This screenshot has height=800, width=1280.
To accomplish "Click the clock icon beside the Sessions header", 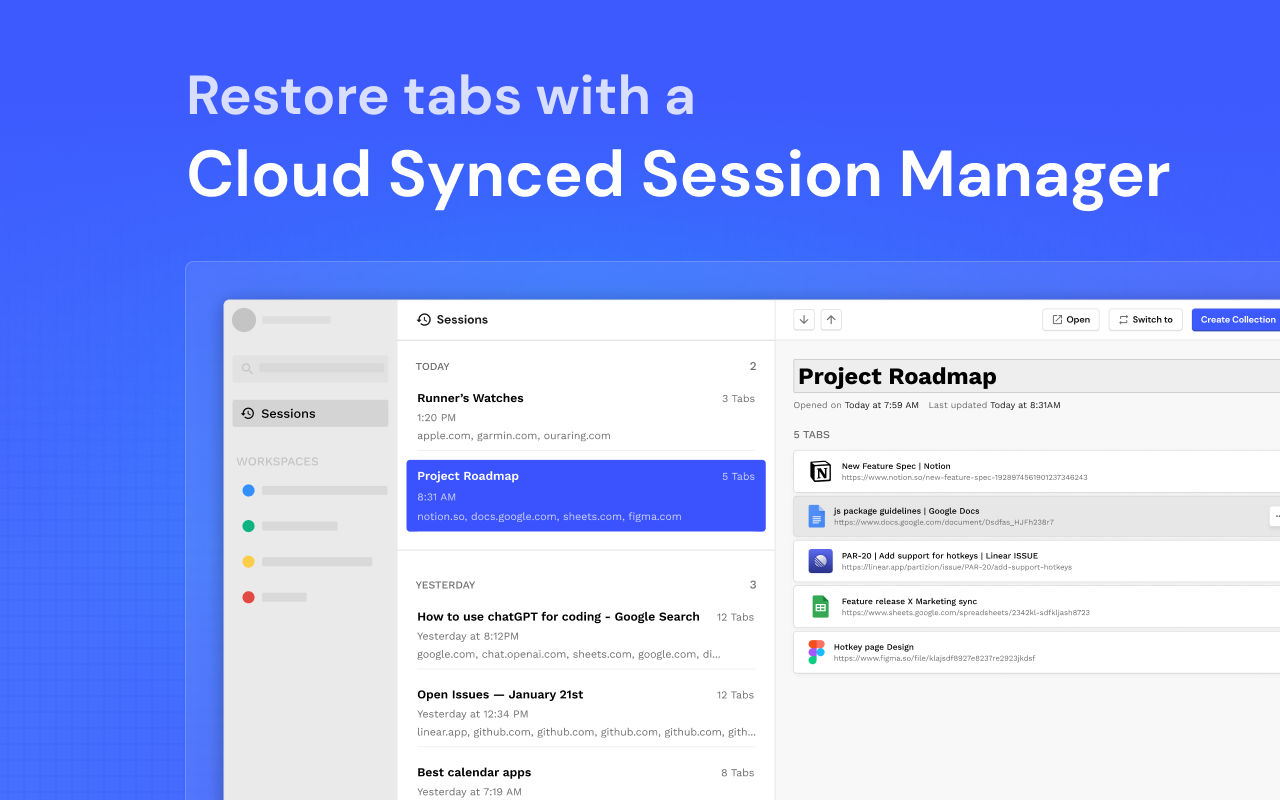I will click(423, 319).
